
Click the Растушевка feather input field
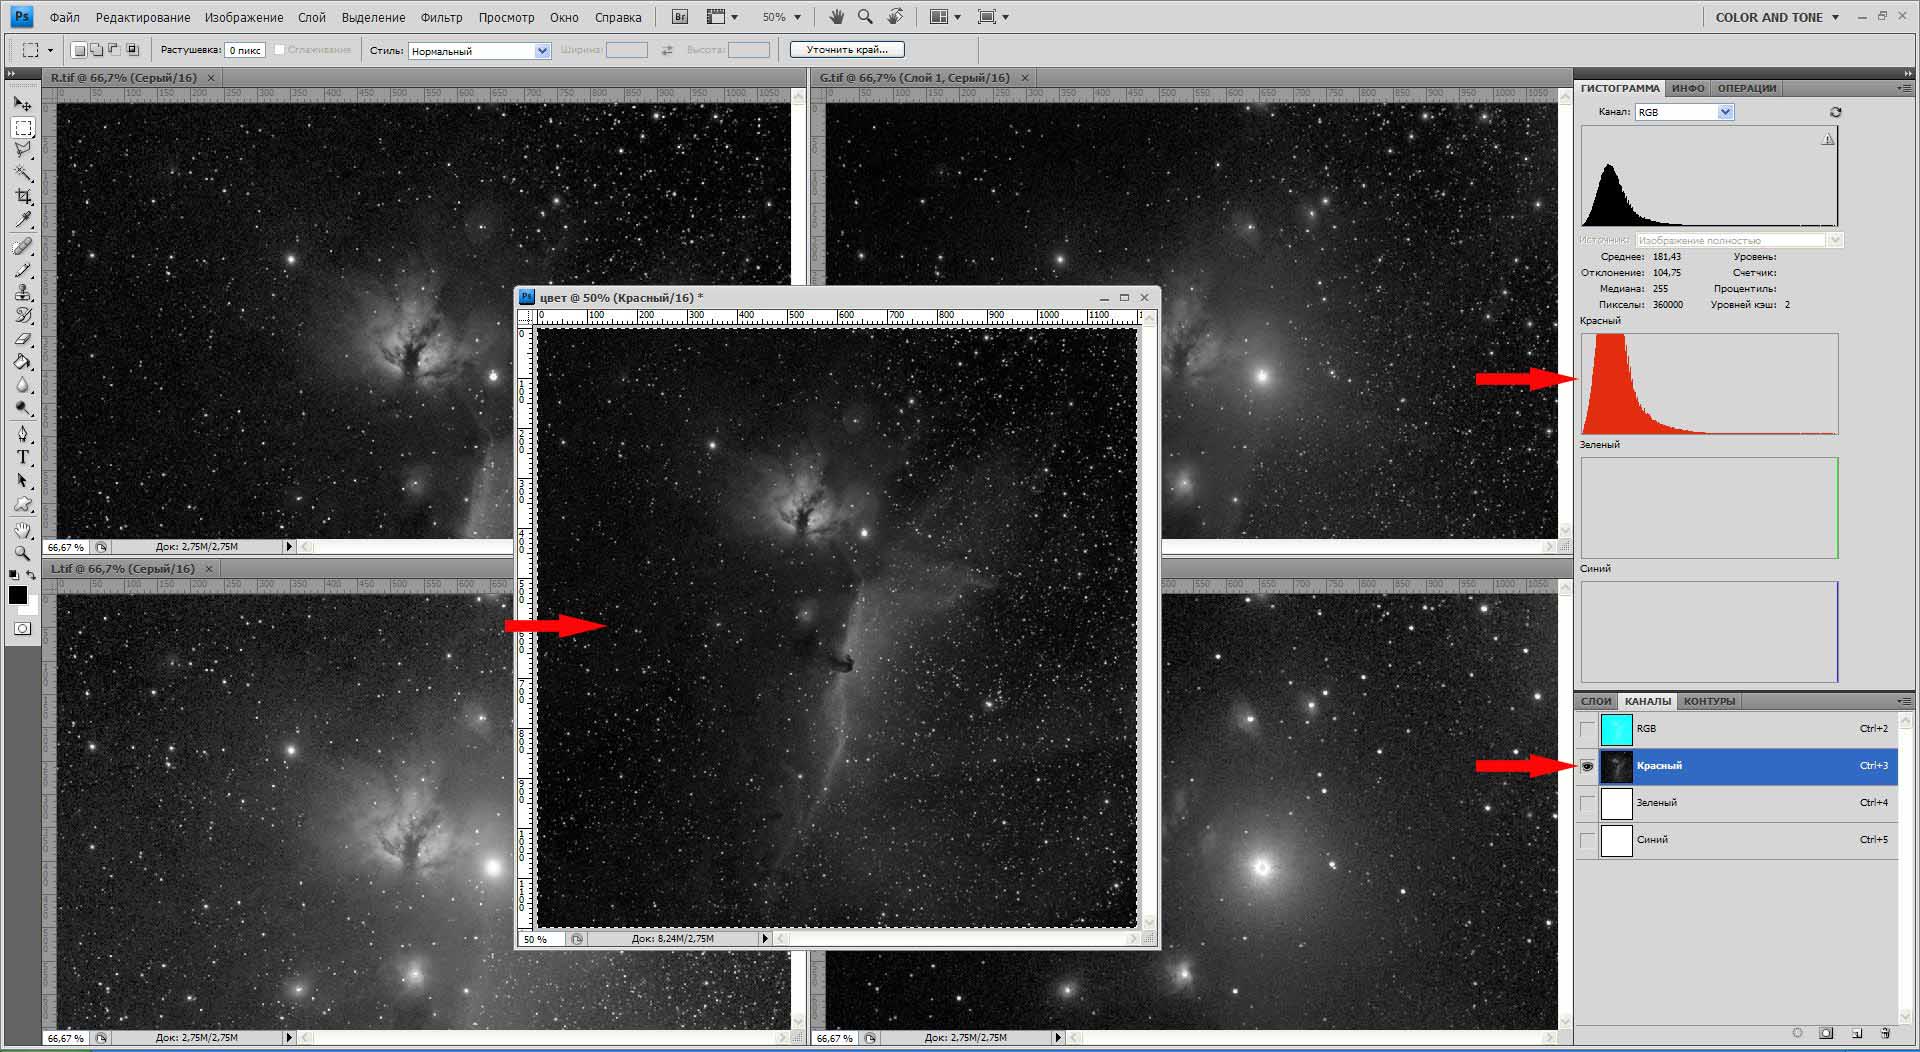(x=245, y=50)
